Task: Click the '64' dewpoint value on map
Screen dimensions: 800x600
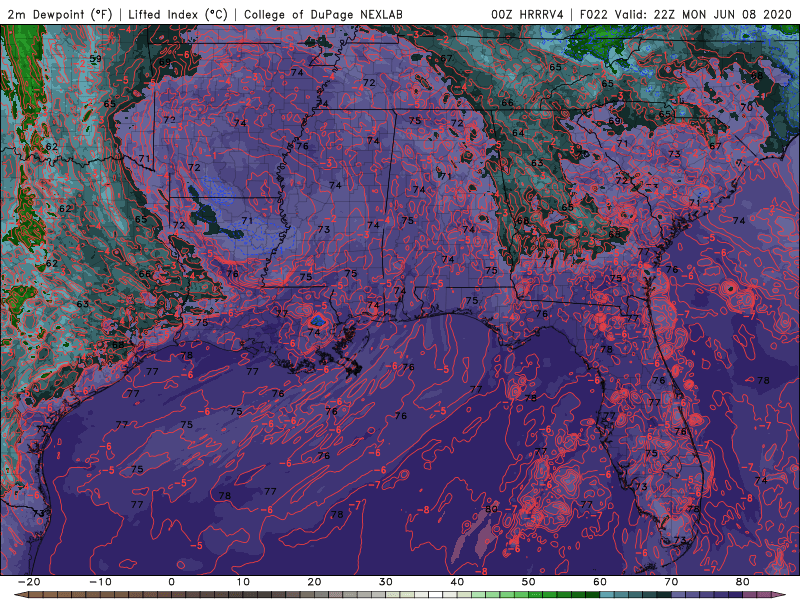Action: (518, 133)
